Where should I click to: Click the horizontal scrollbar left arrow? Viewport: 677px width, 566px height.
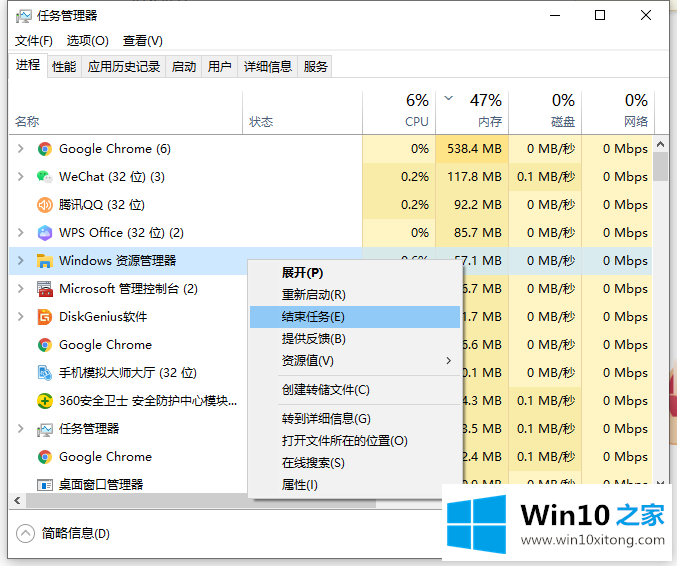tap(17, 501)
